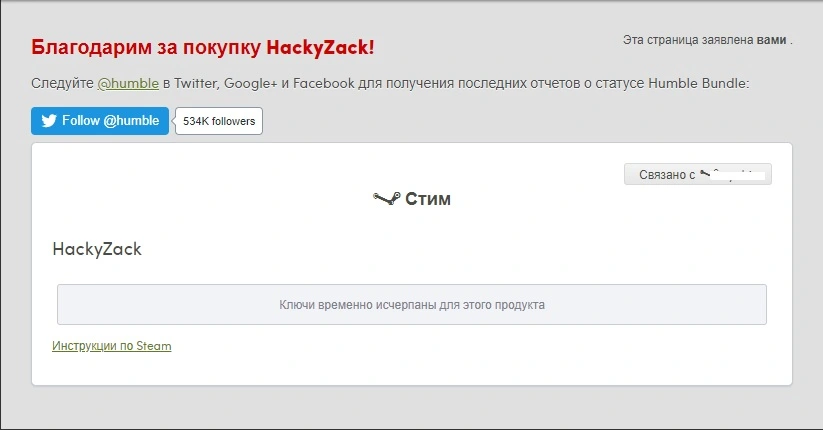823x430 pixels.
Task: Click the Связано с Steam account button
Action: click(698, 174)
